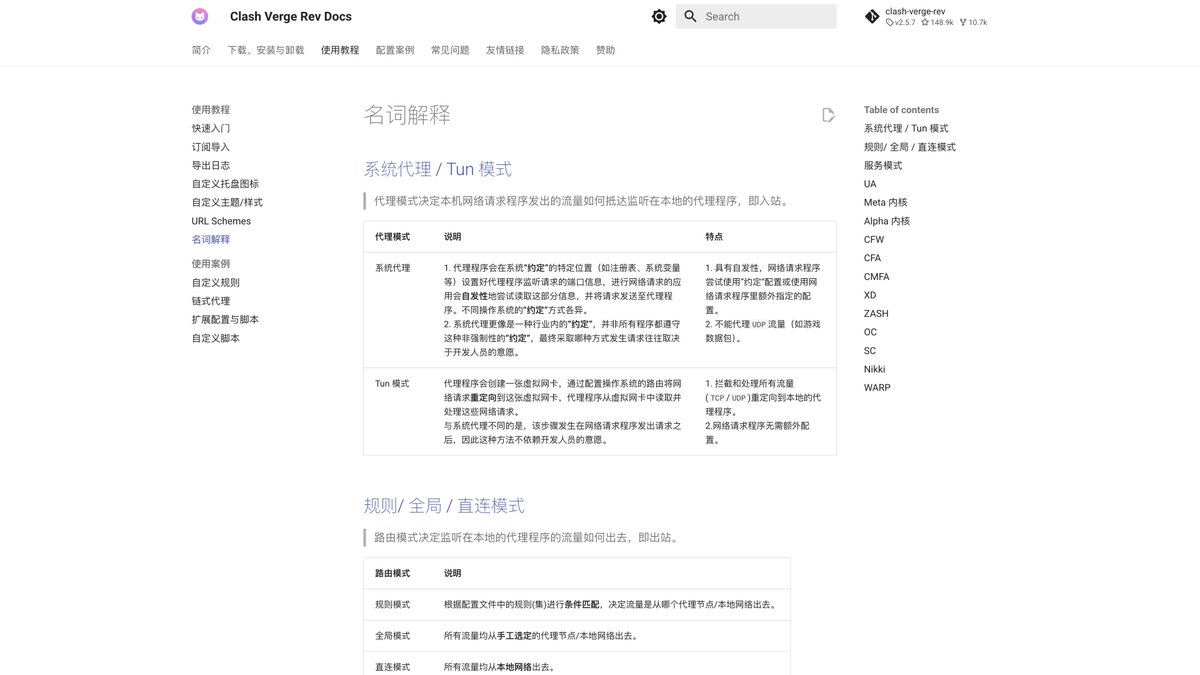Open the 简介 tab
Image resolution: width=1200 pixels, height=675 pixels.
[x=201, y=50]
